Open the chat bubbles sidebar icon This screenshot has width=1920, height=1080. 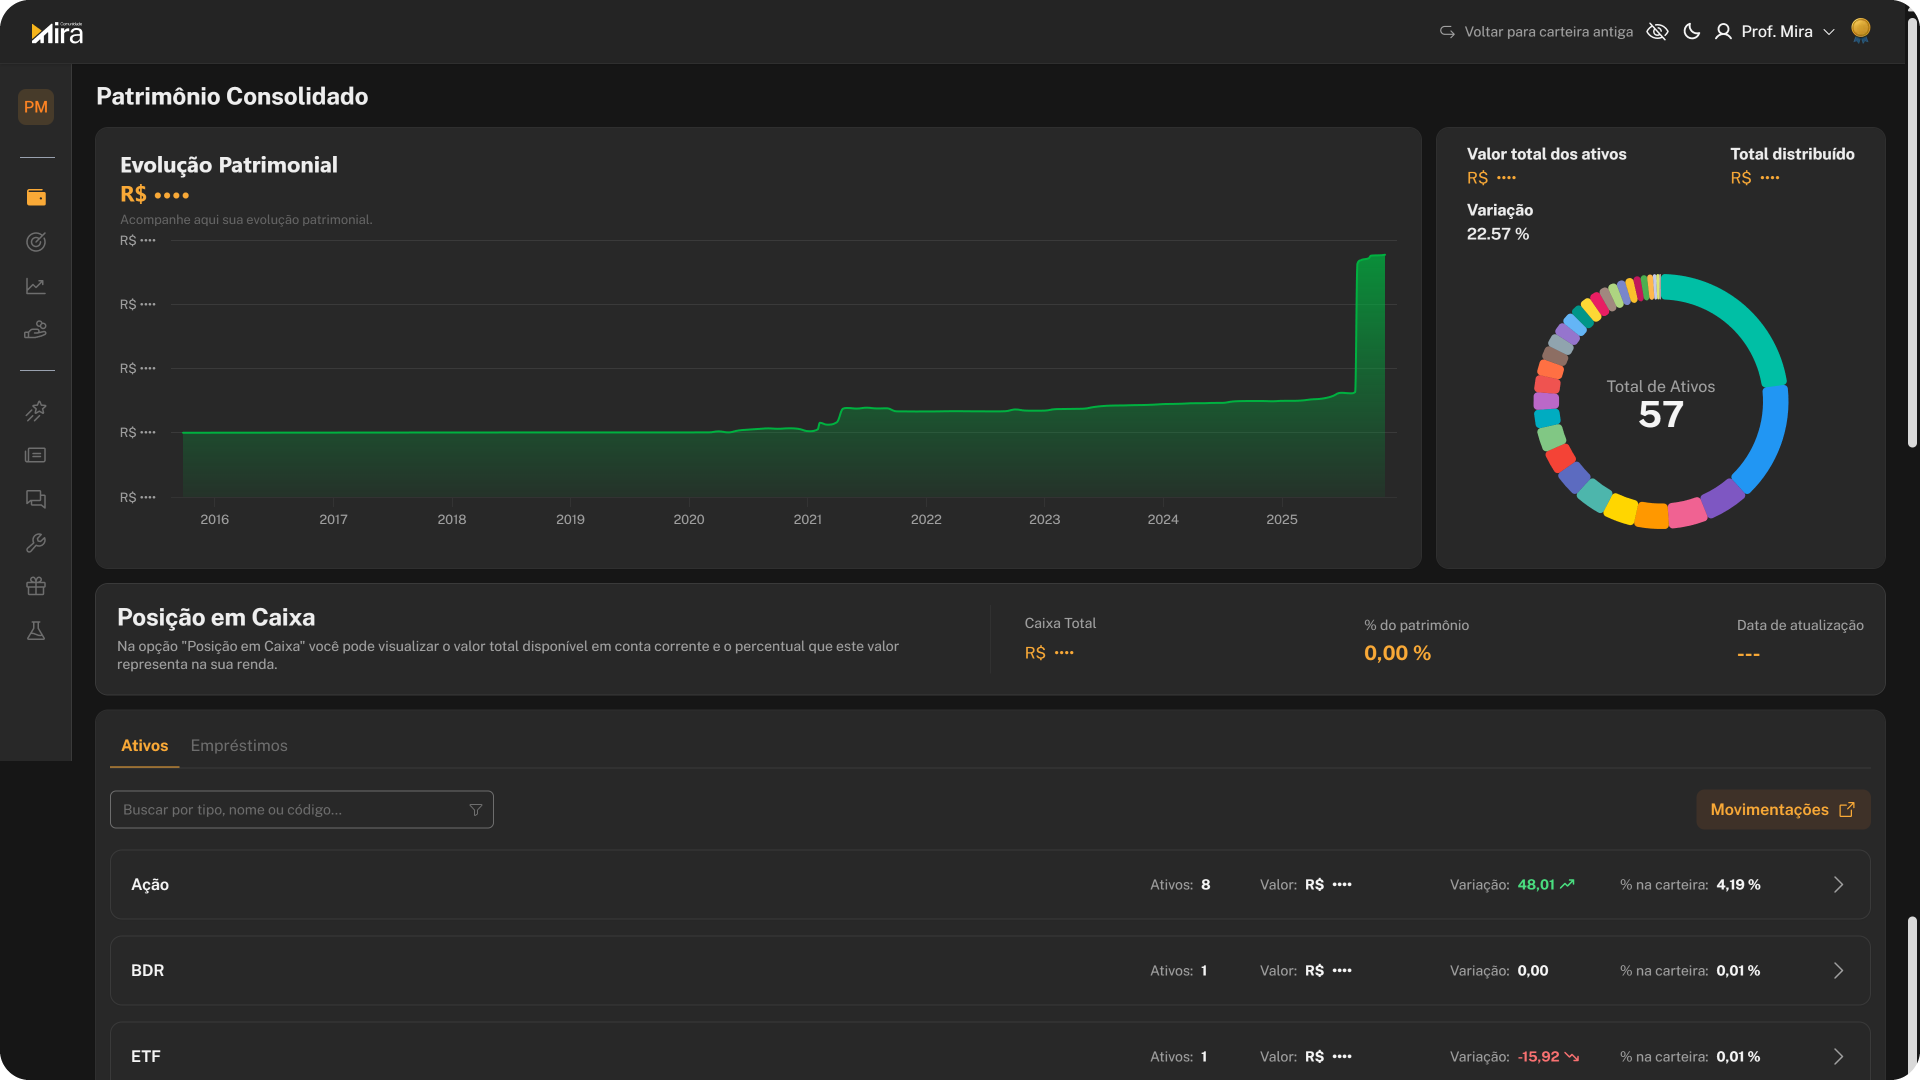(x=36, y=499)
